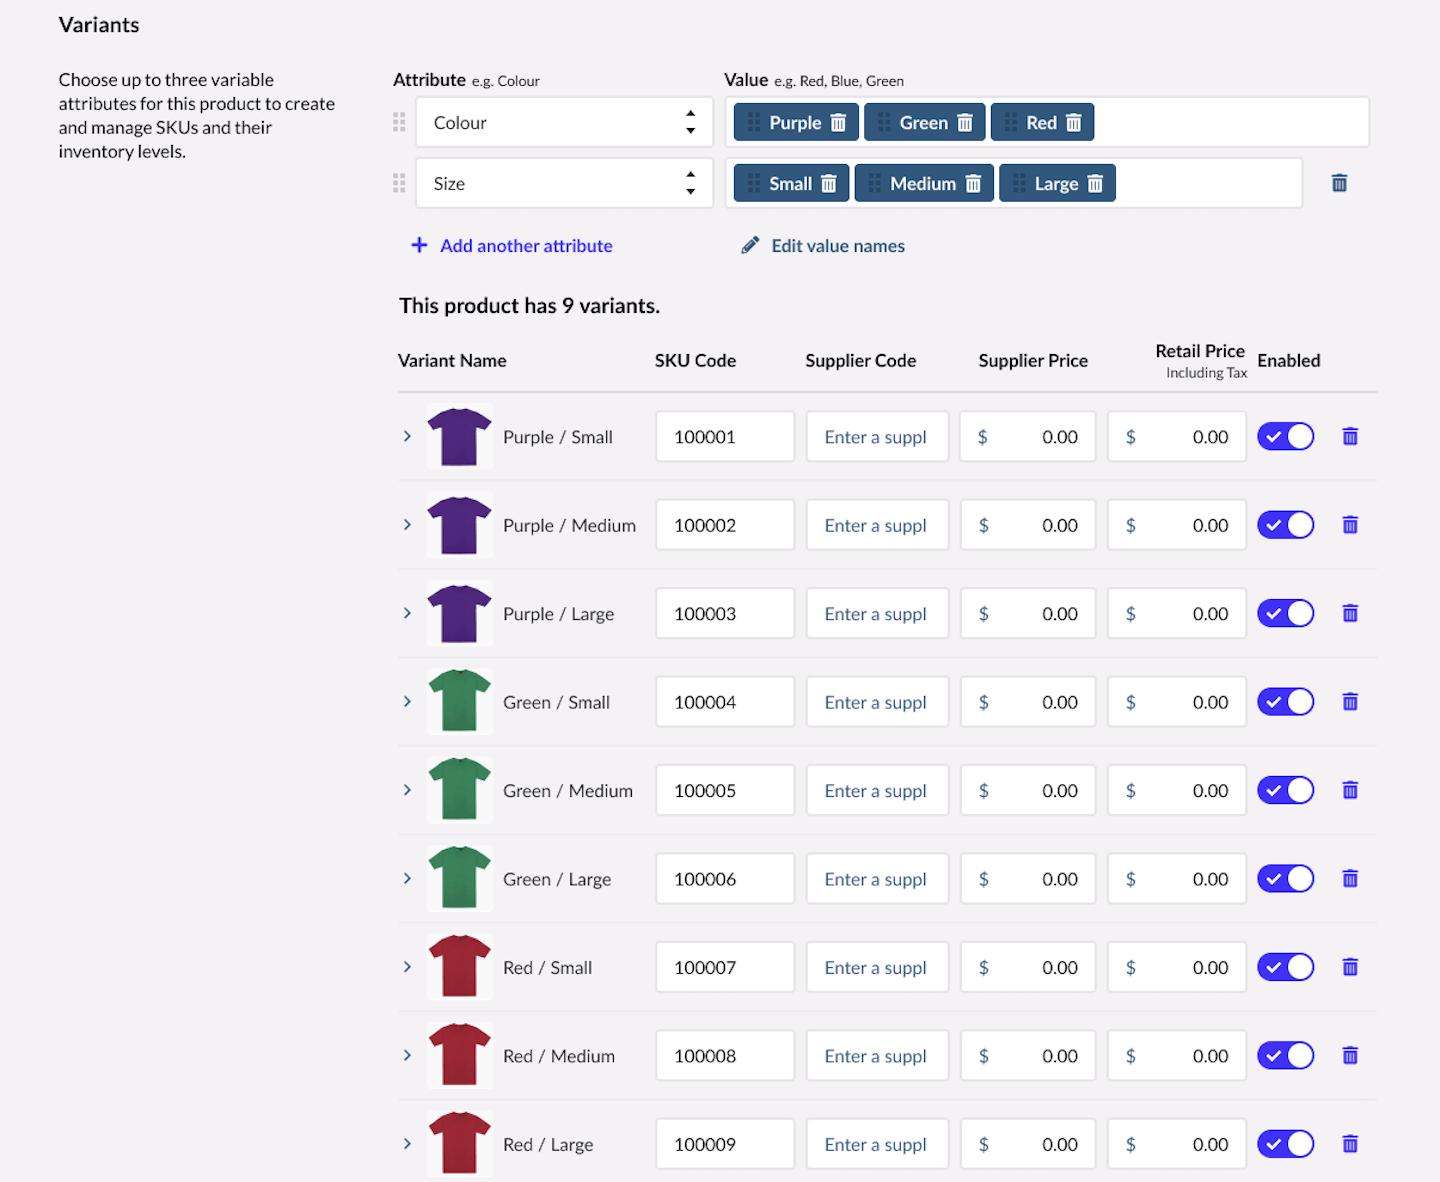Delete the Size attribute row
The image size is (1440, 1182).
[1339, 183]
